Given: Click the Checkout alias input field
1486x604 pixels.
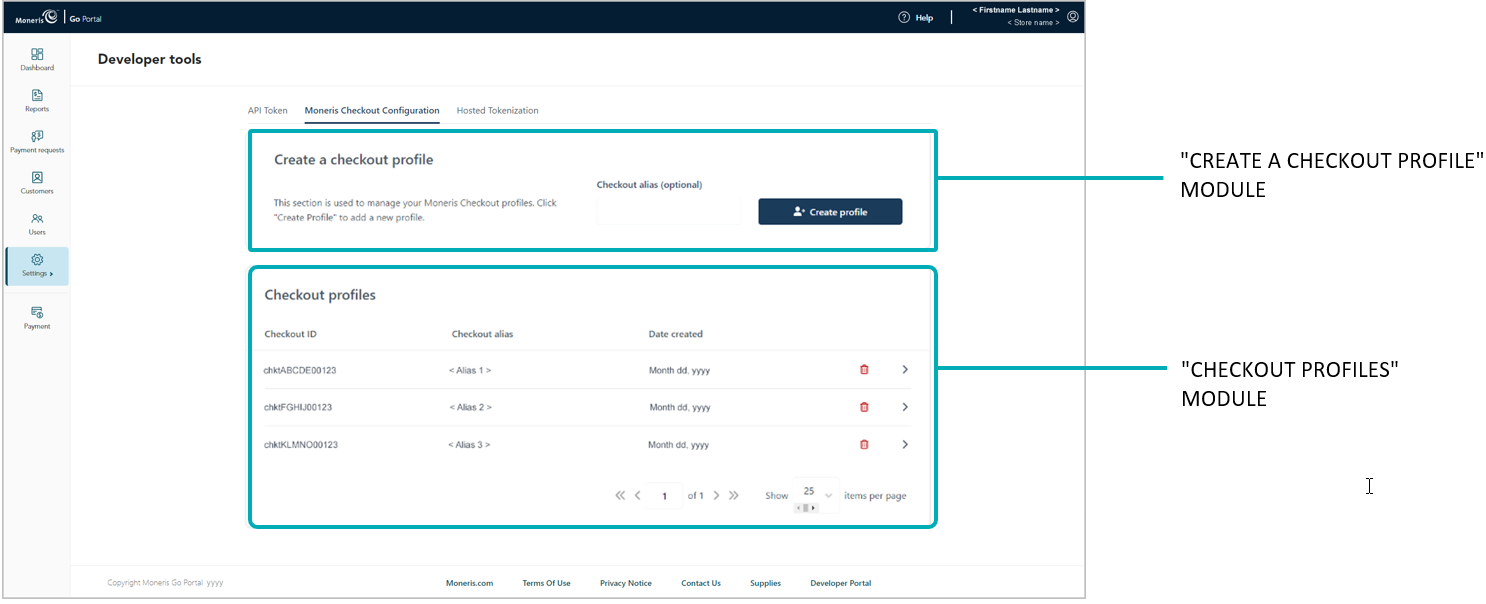Looking at the screenshot, I should 668,212.
